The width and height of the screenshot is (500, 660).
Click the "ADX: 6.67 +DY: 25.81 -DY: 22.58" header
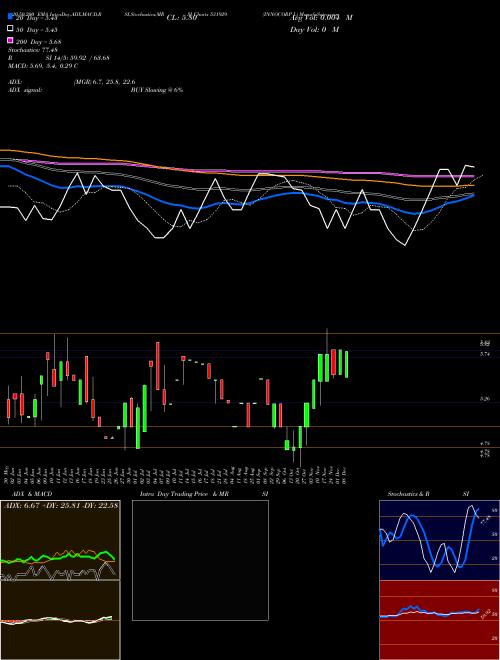61,505
